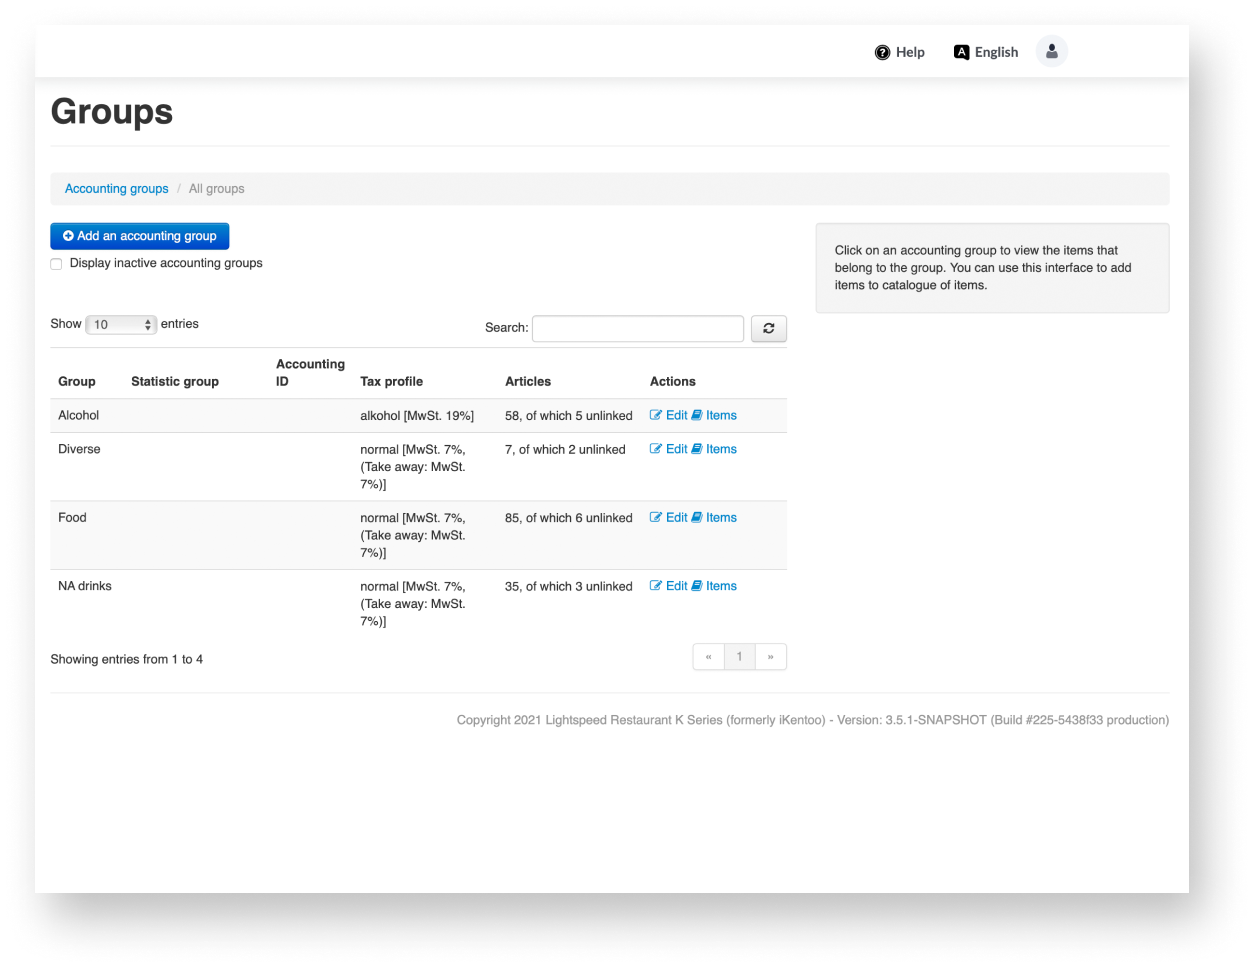Edit the NA drinks group
This screenshot has width=1254, height=968.
pos(669,586)
